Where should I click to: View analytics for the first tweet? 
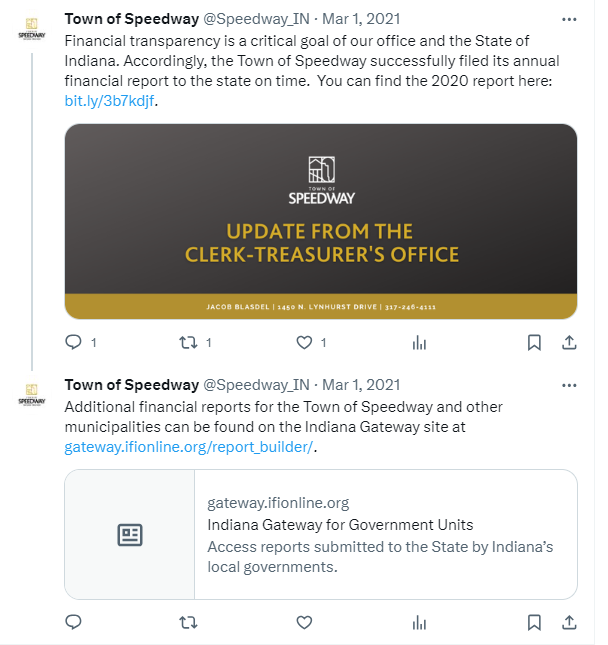click(419, 342)
